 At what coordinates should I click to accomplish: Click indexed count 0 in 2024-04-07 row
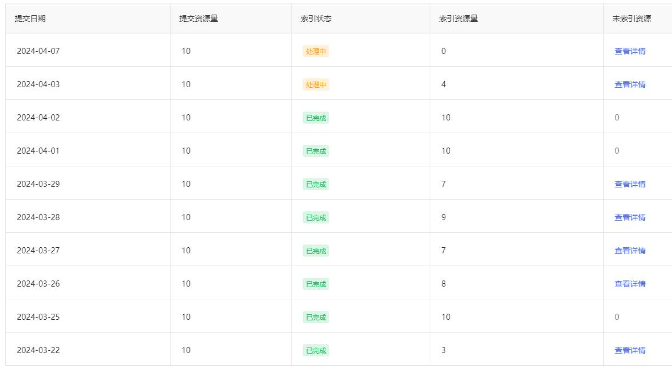[444, 51]
